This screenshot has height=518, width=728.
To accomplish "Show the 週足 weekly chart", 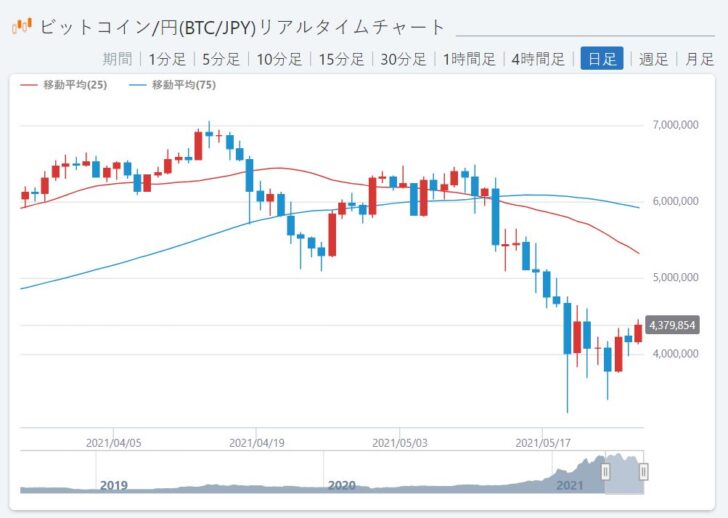I will [x=654, y=59].
